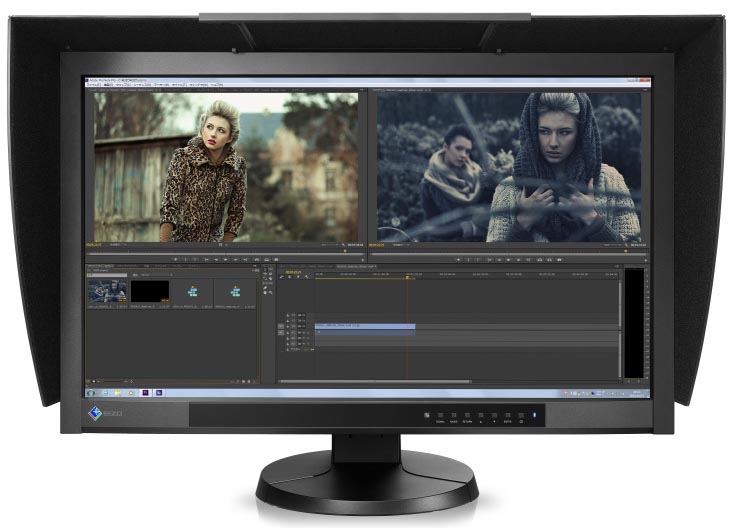Mark In point in Source monitor

(185, 260)
